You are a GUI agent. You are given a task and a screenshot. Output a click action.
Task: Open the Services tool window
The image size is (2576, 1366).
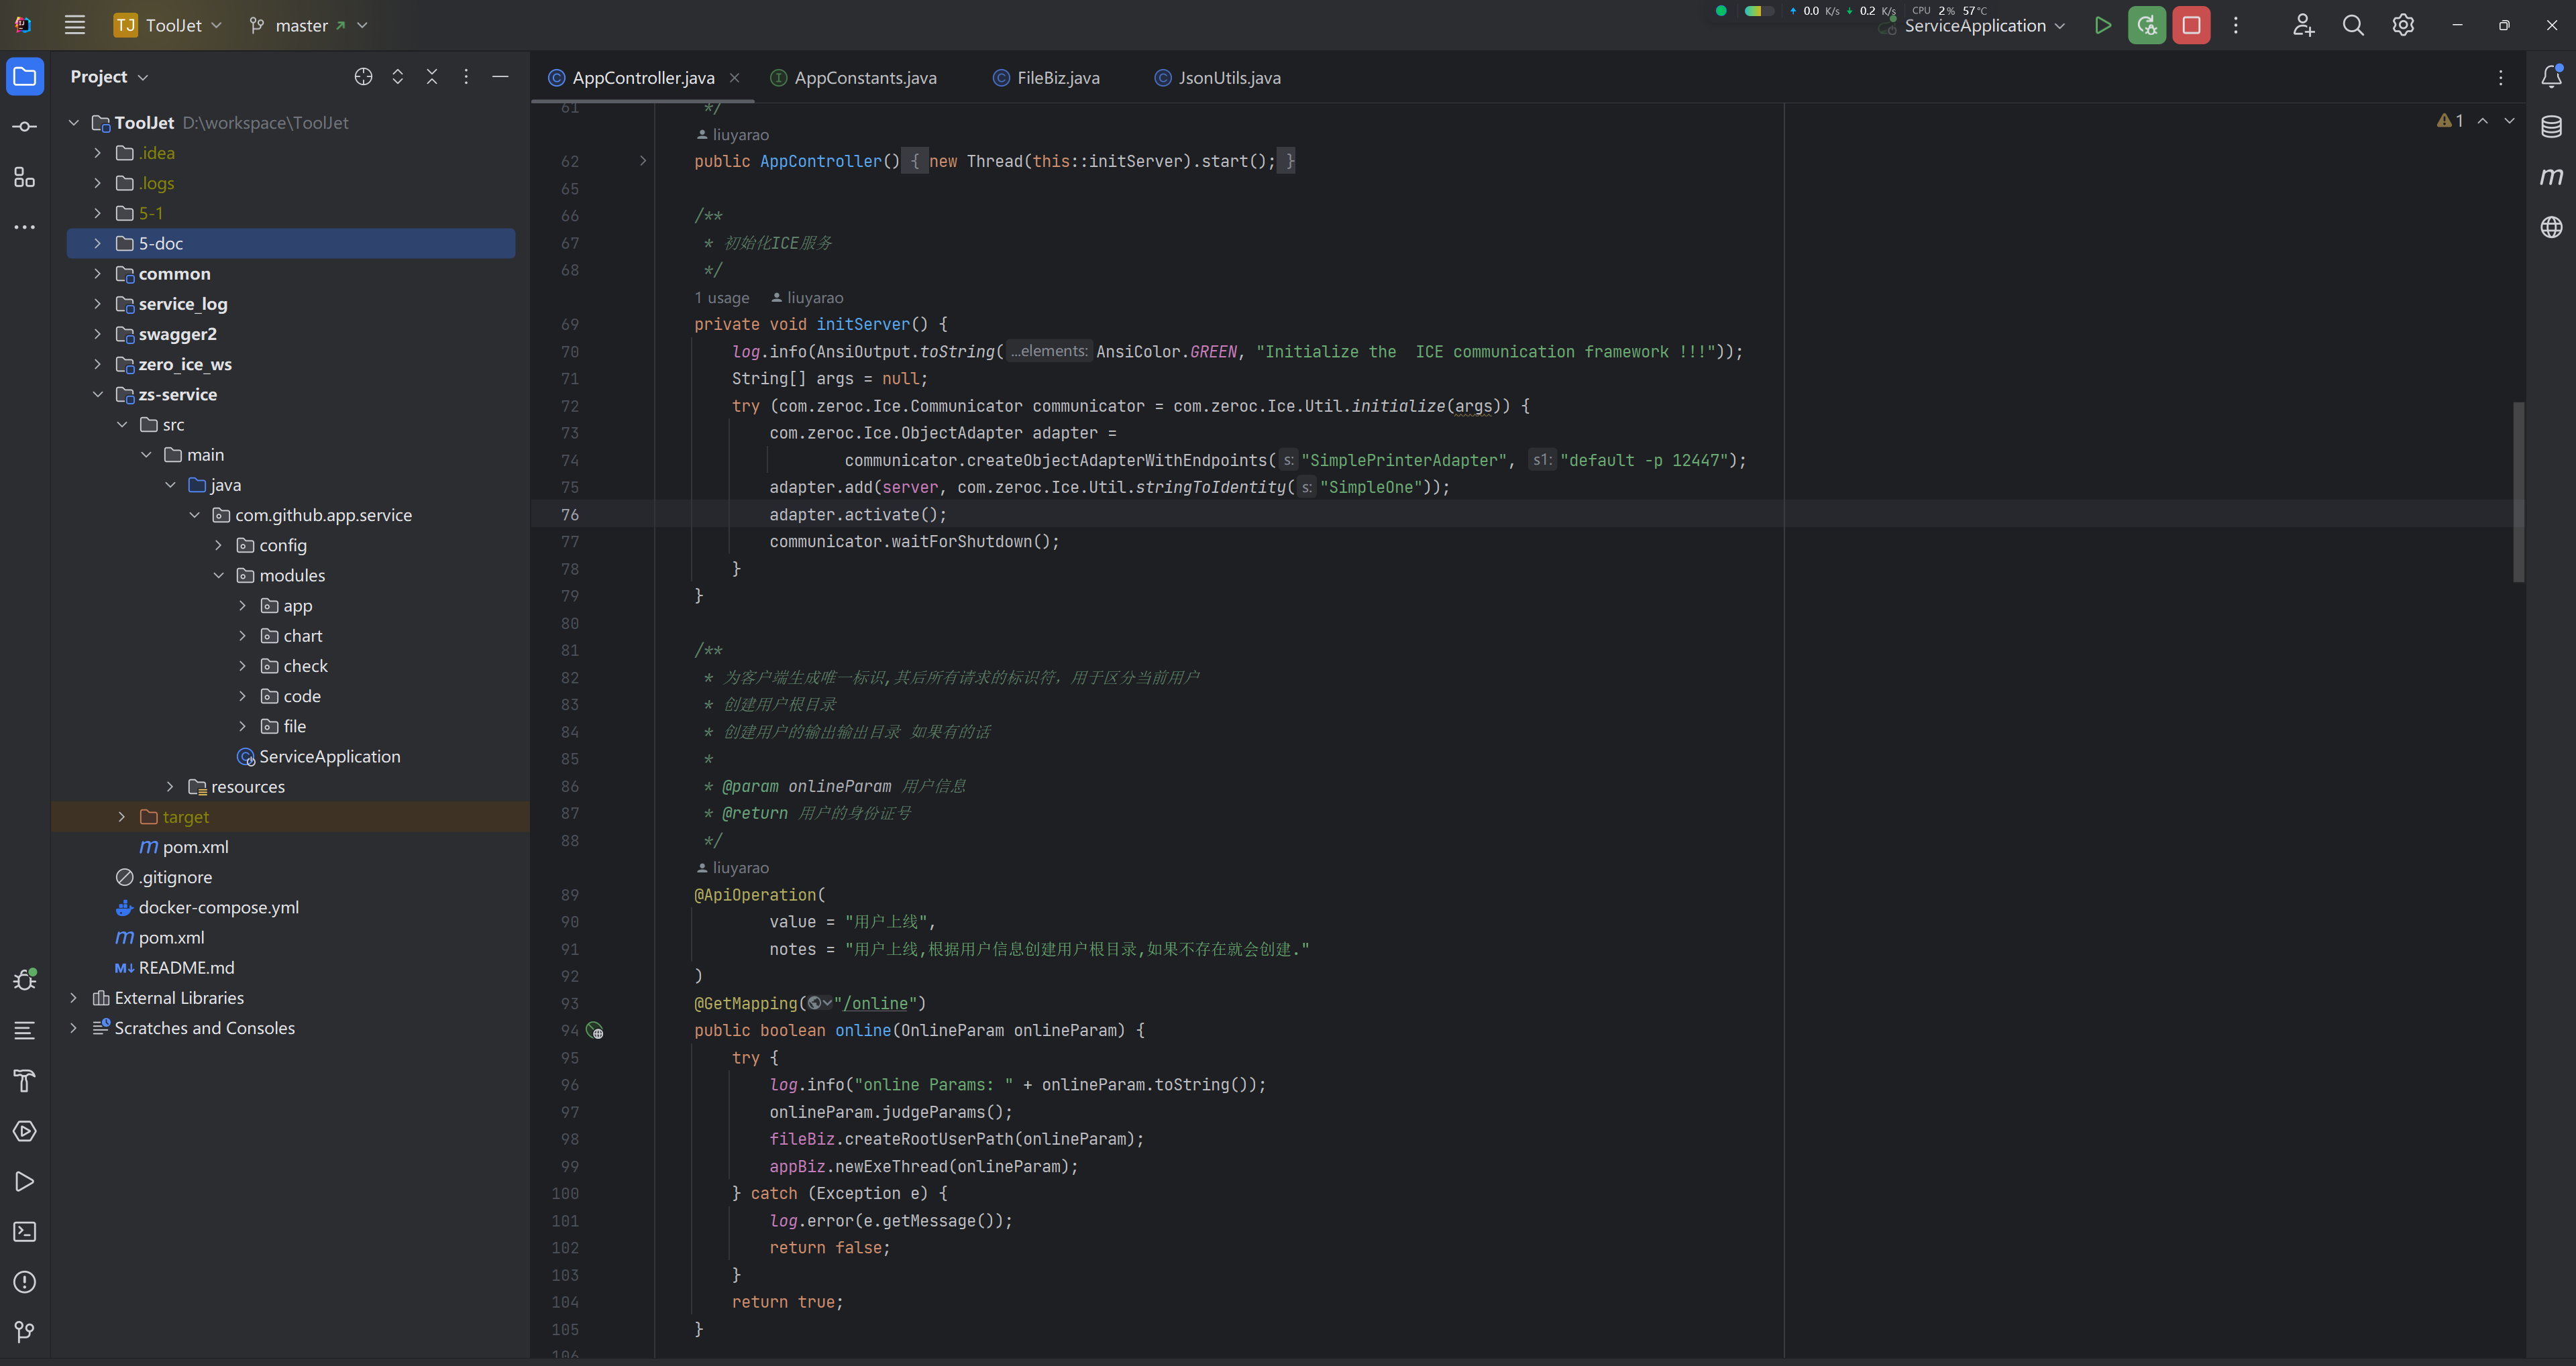pyautogui.click(x=25, y=1131)
